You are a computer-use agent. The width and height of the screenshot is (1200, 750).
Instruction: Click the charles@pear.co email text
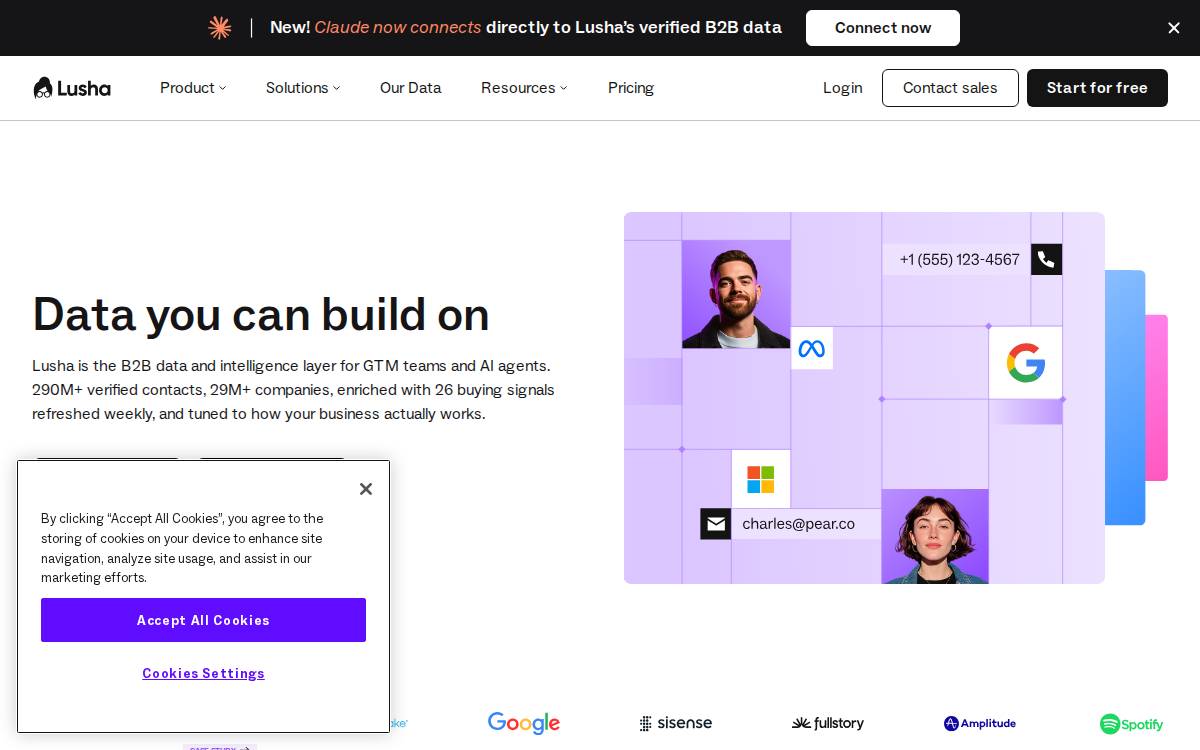point(799,524)
